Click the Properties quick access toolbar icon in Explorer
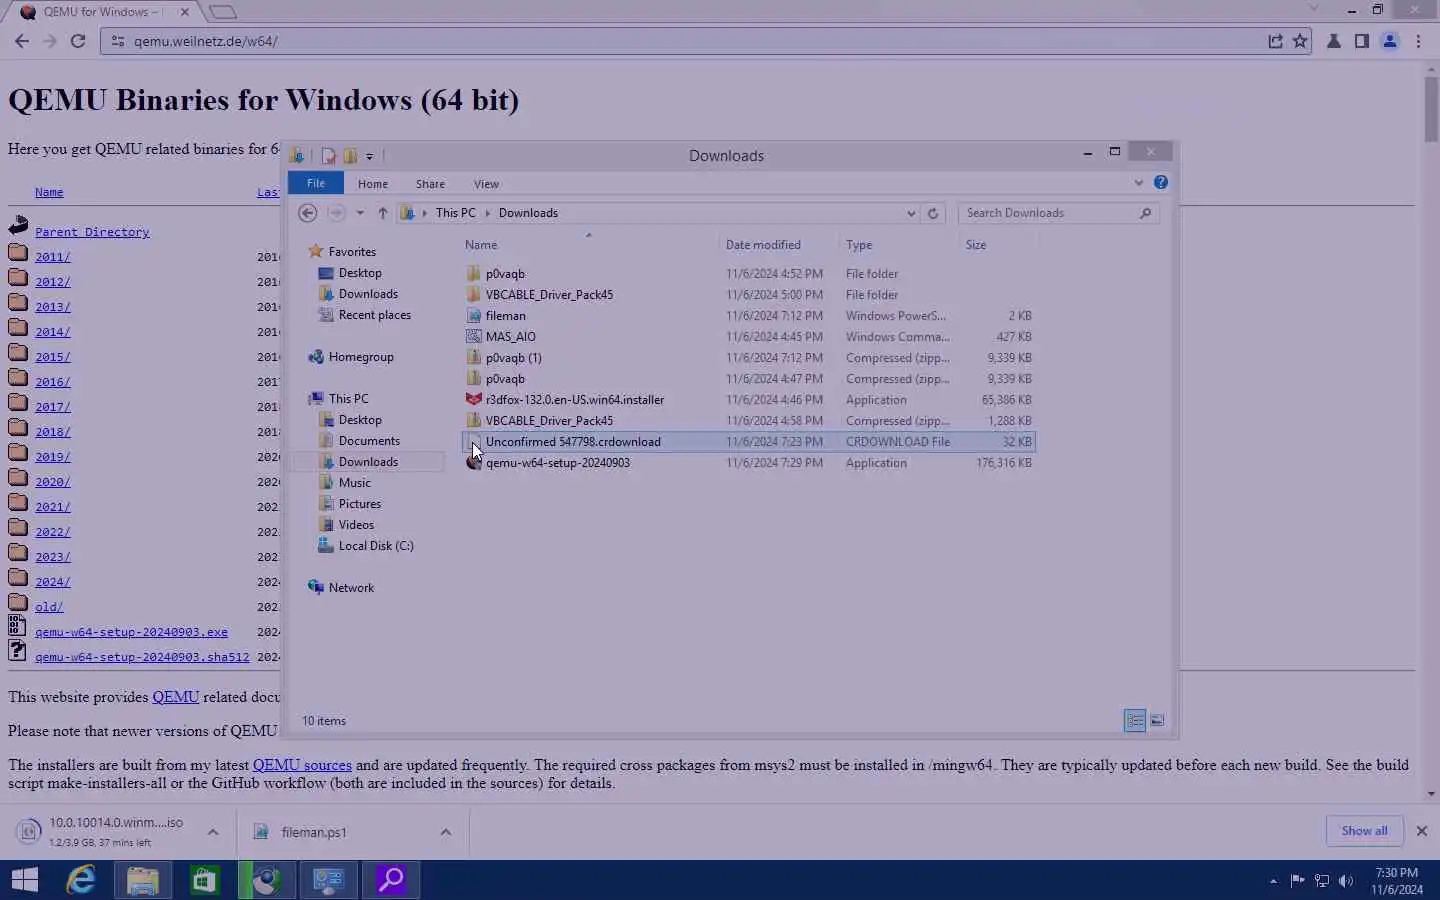This screenshot has width=1440, height=900. click(328, 156)
